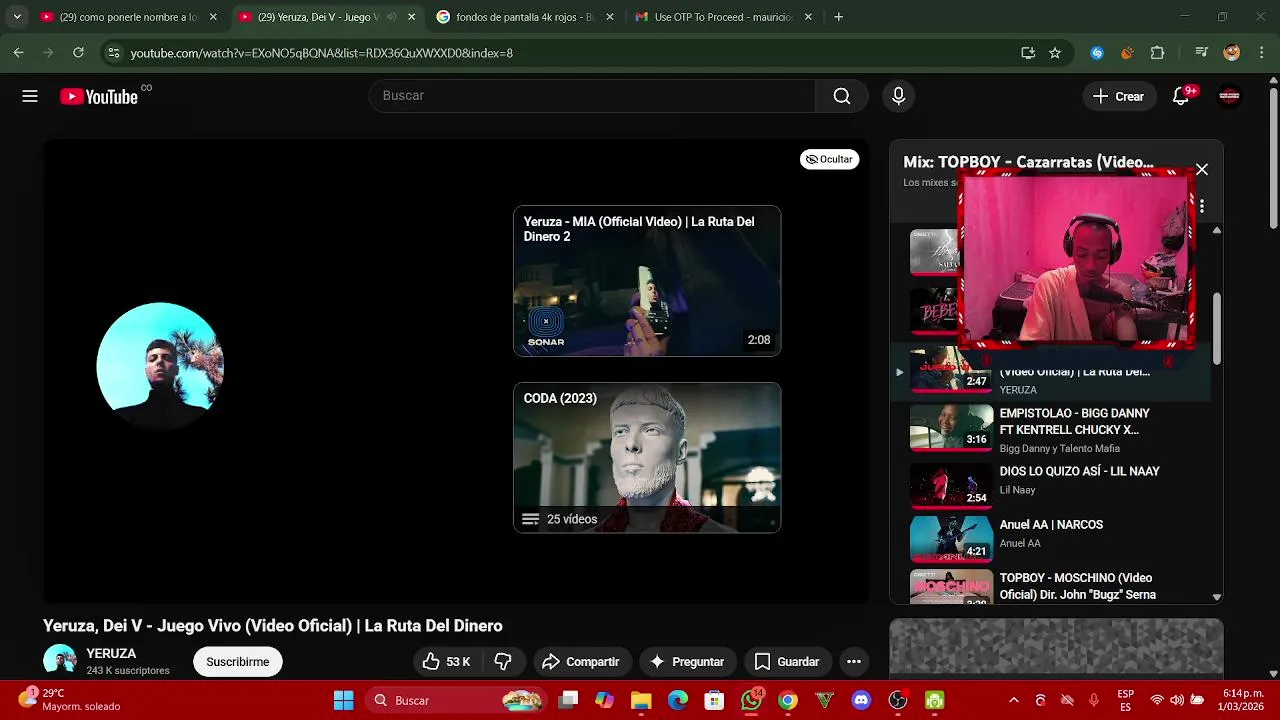Open Discord from the taskbar
The image size is (1280, 720).
861,700
